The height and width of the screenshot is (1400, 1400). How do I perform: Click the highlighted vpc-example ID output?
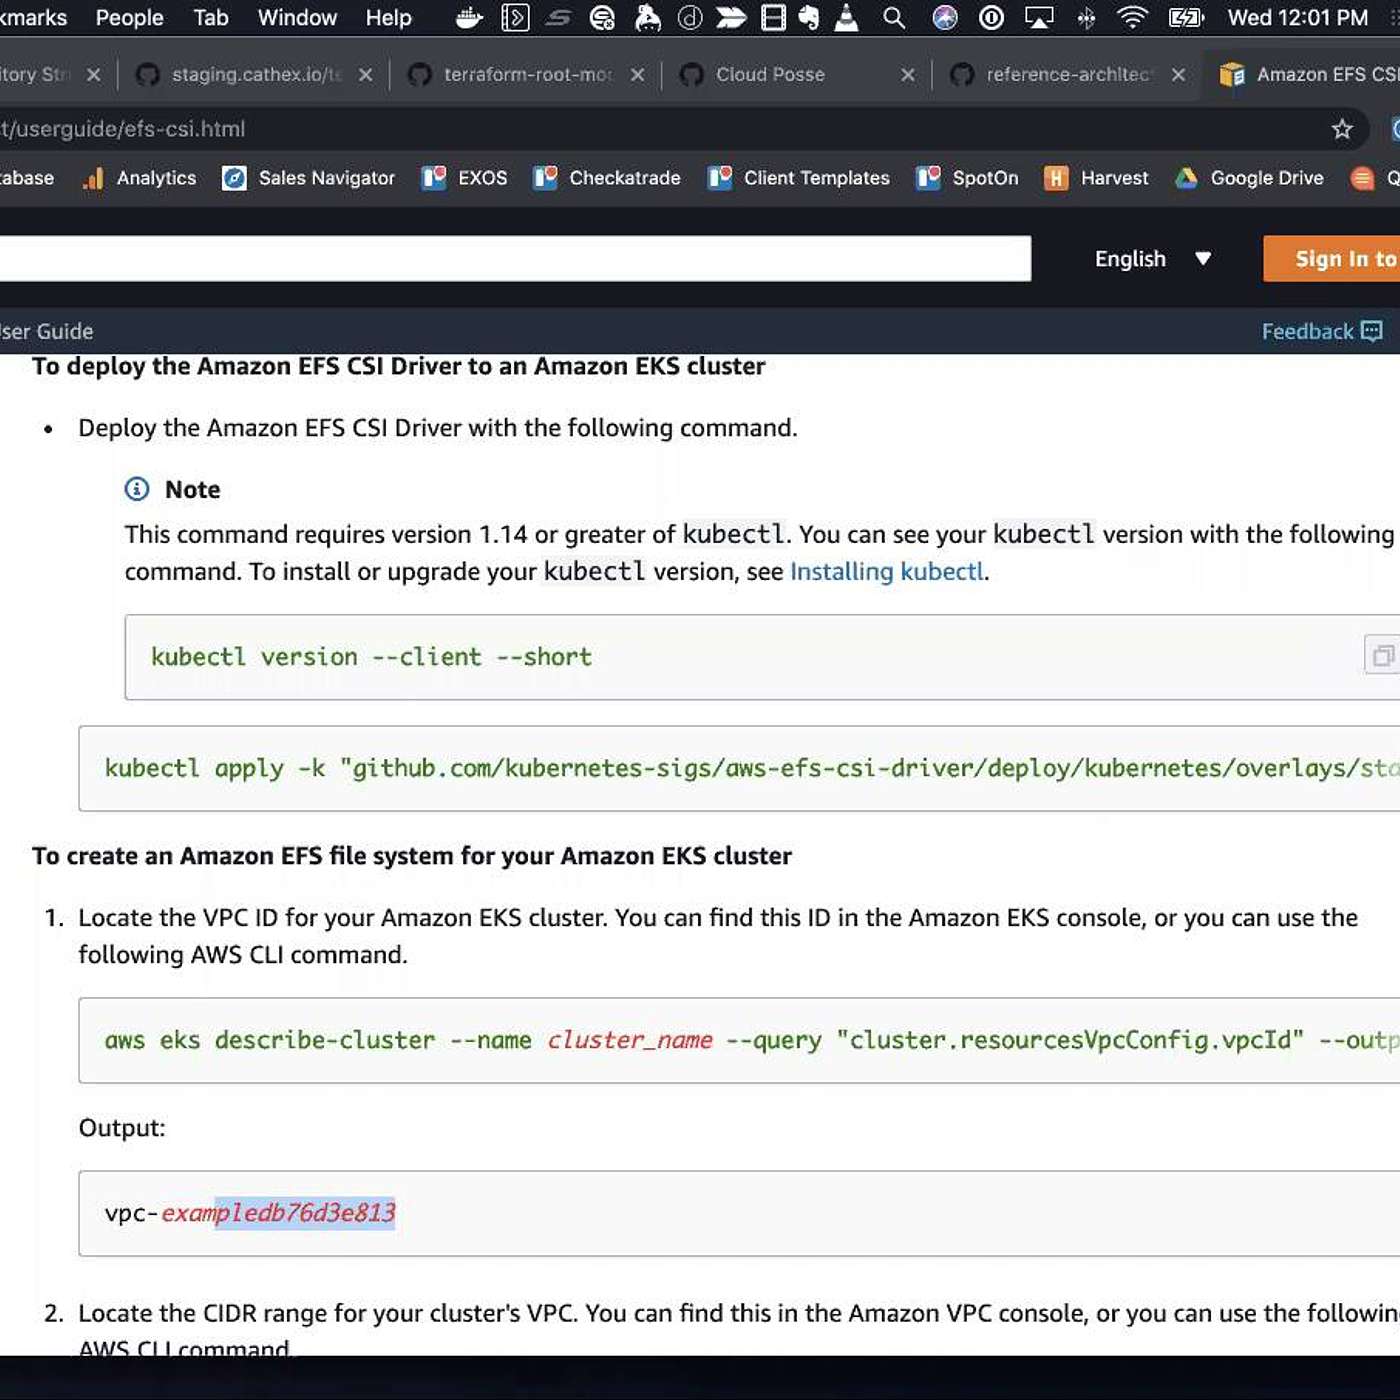point(250,1213)
